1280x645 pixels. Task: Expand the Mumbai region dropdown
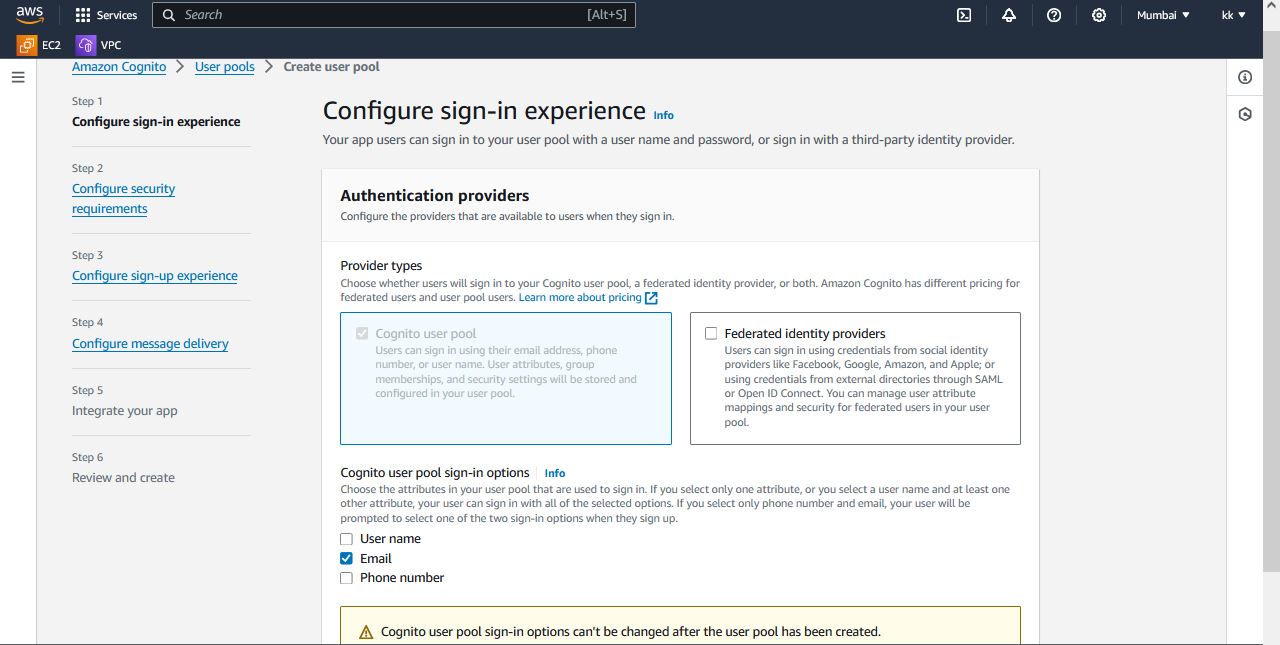coord(1163,15)
